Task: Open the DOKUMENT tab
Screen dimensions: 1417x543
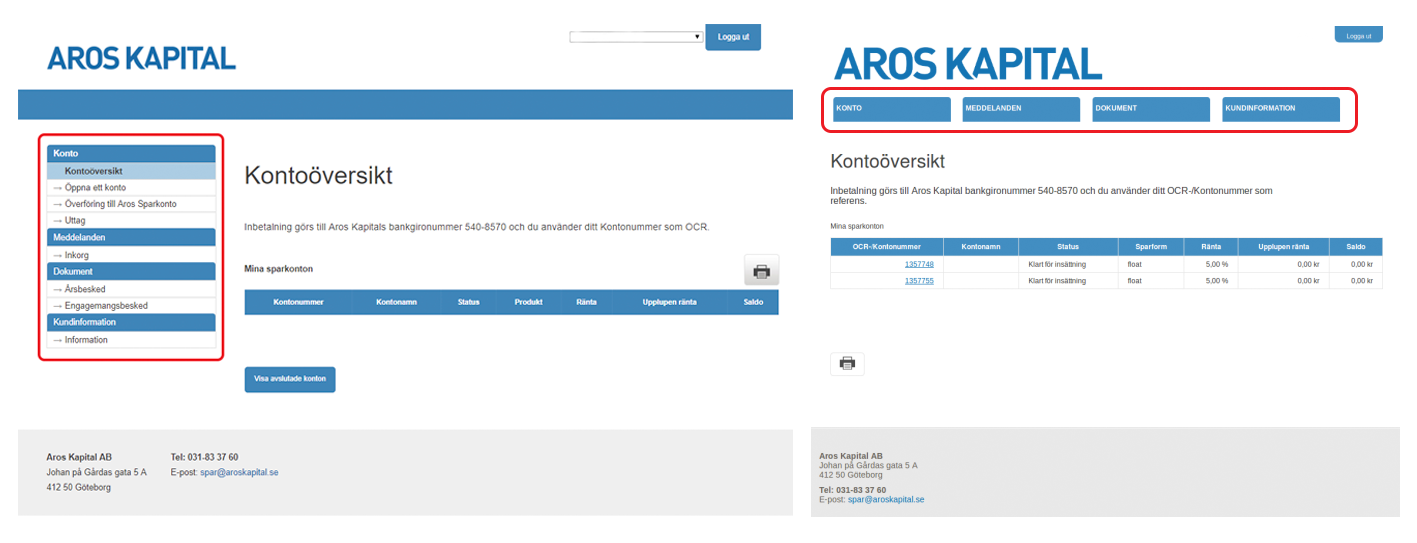Action: tap(1150, 109)
